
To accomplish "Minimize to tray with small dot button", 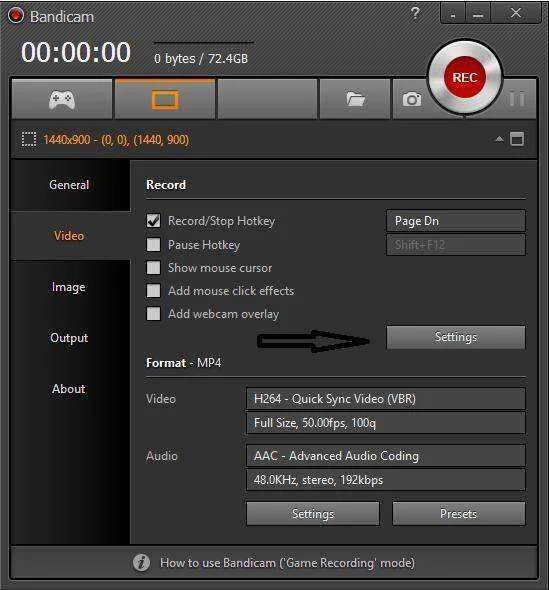I will (x=453, y=15).
